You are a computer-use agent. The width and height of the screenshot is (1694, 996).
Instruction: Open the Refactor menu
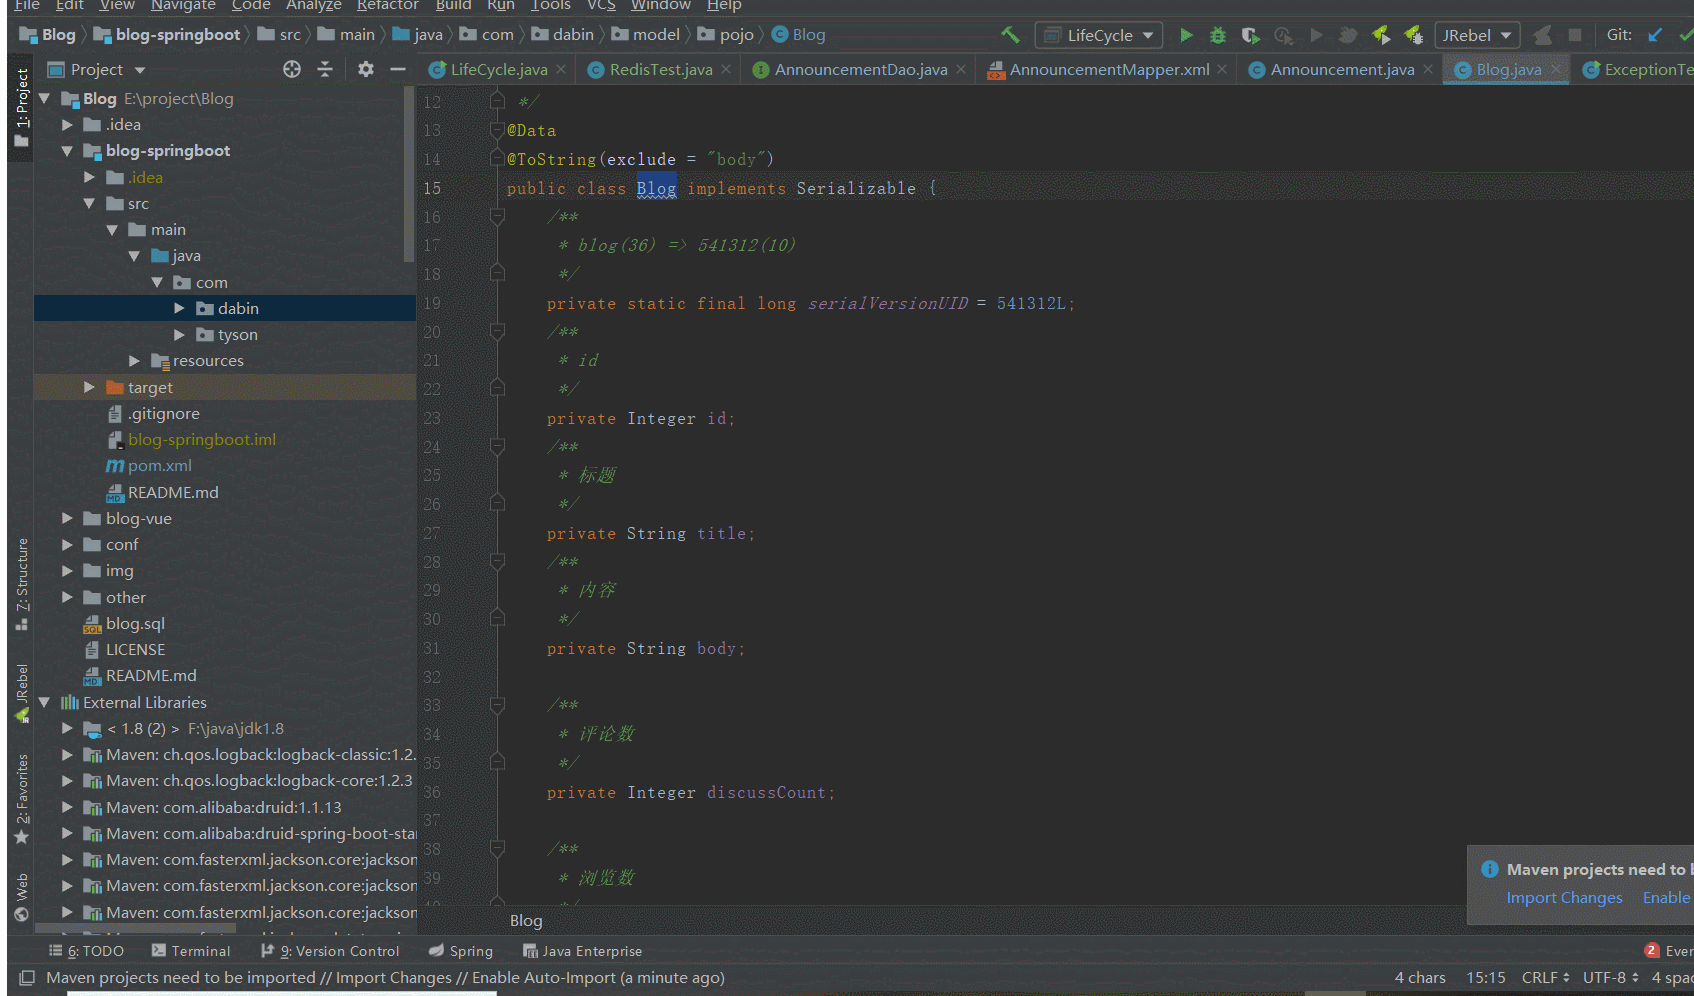(x=387, y=5)
